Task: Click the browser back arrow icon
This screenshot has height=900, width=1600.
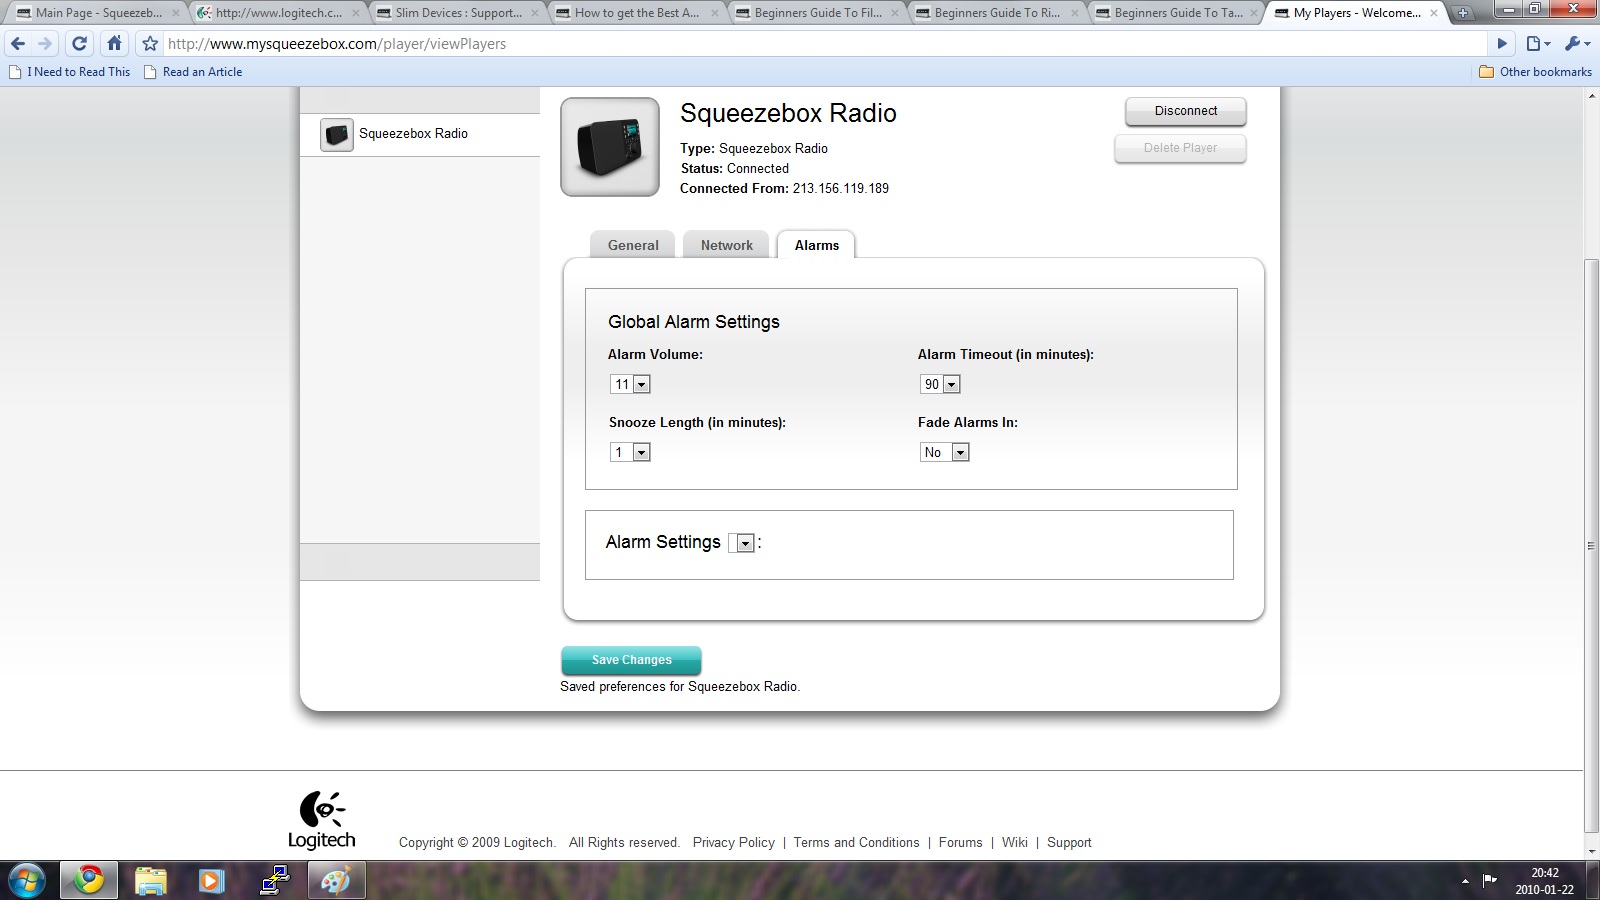Action: (x=18, y=44)
